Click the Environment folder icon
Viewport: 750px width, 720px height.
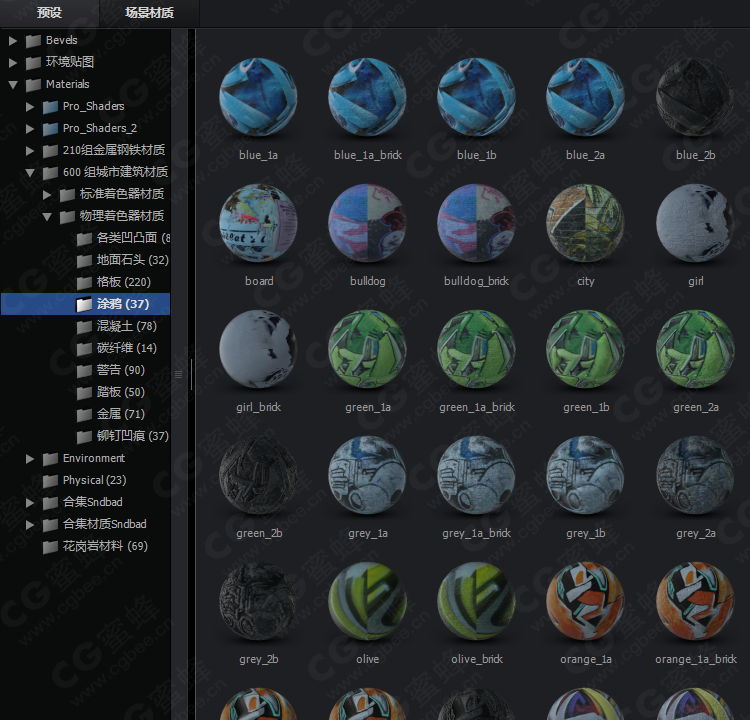pos(50,459)
